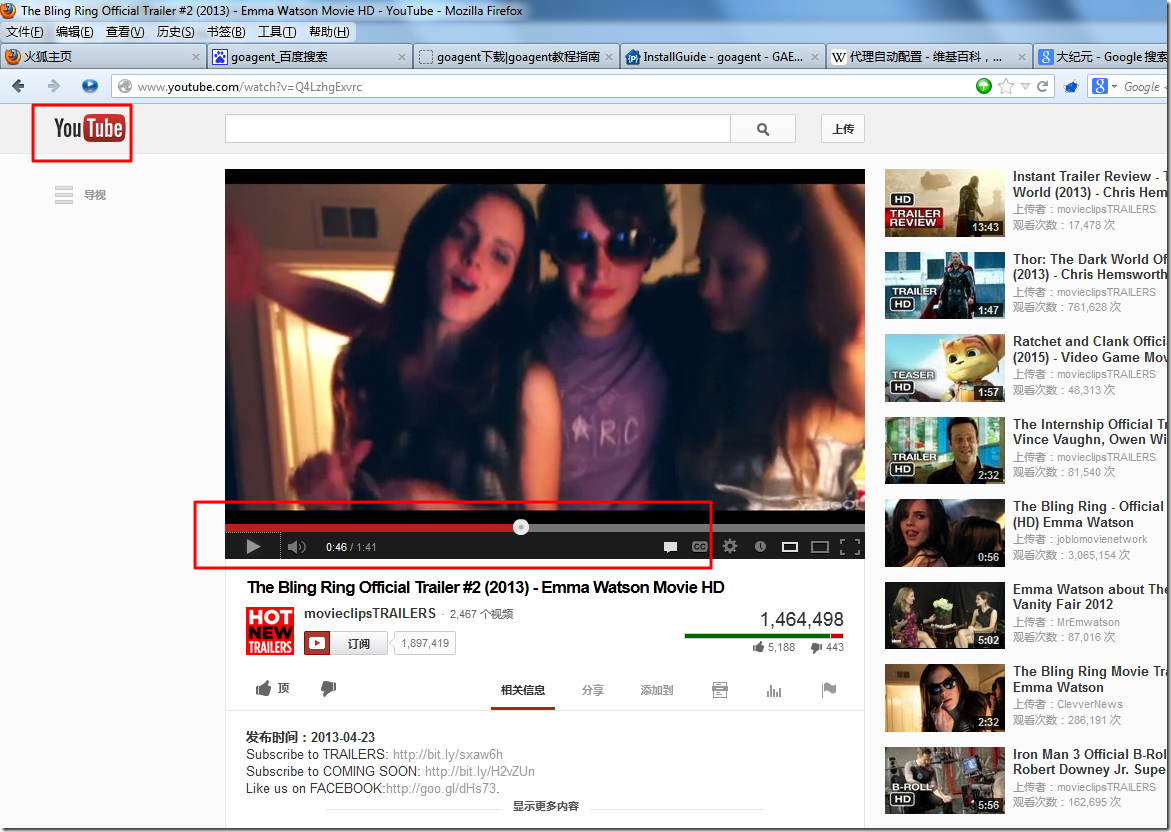
Task: Click the thumbs down dislike icon
Action: point(329,688)
